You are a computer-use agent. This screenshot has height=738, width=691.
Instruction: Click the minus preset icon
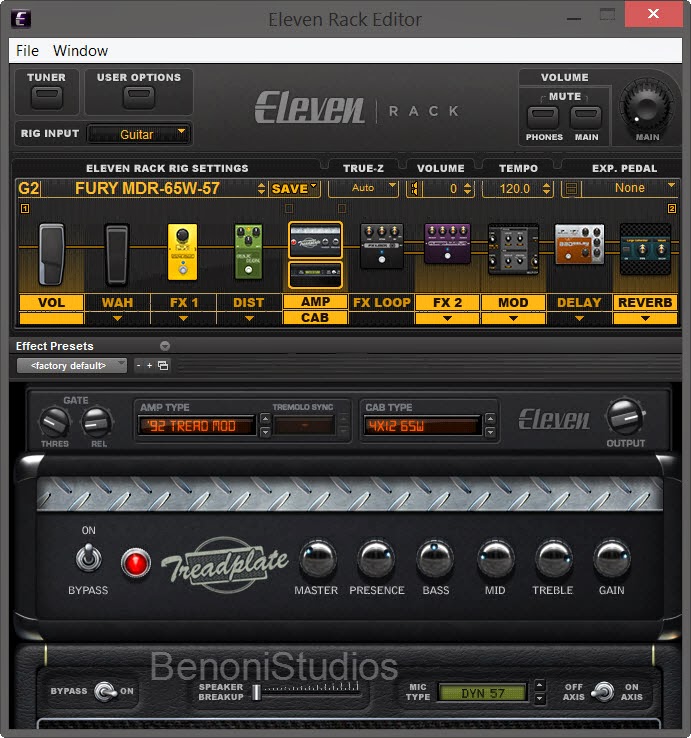tap(138, 365)
